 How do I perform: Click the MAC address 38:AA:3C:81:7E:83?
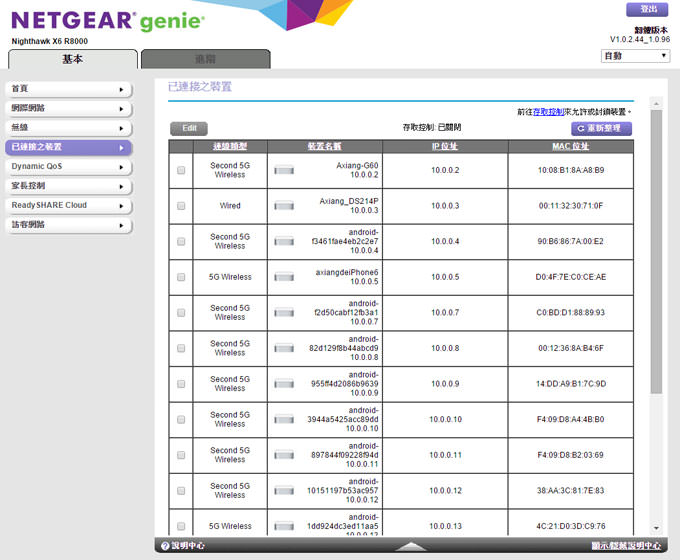coord(571,491)
